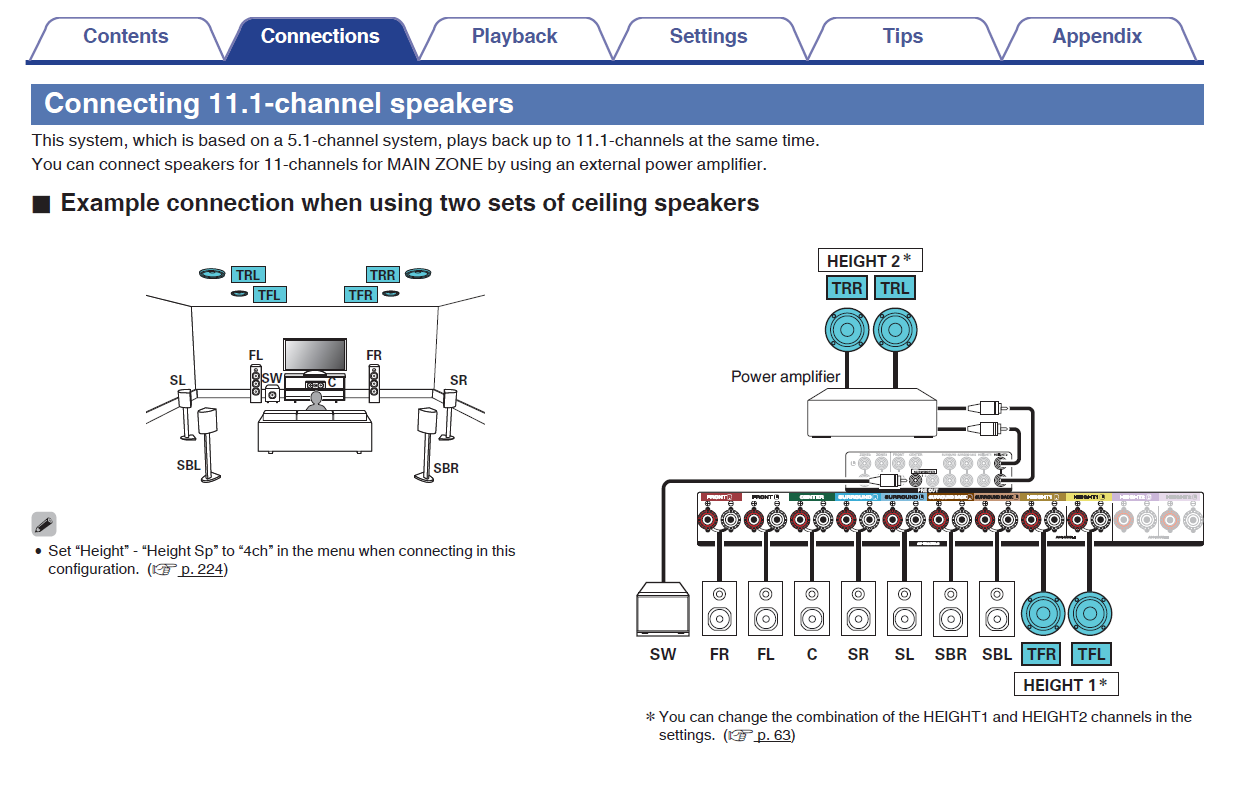
Task: Open the p. 63 page link
Action: coord(774,735)
